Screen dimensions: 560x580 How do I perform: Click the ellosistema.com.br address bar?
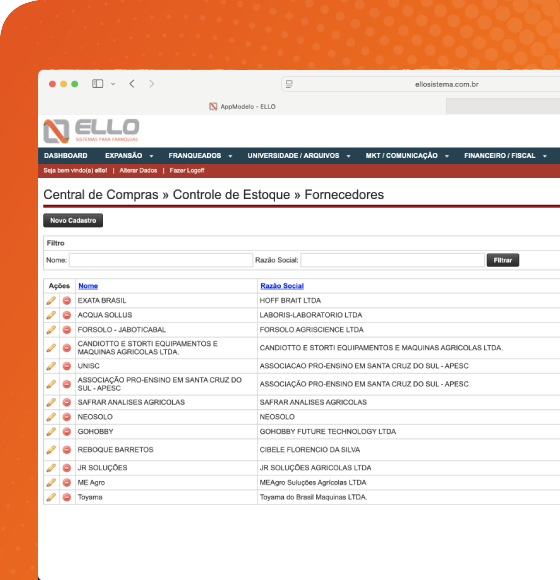click(x=421, y=84)
